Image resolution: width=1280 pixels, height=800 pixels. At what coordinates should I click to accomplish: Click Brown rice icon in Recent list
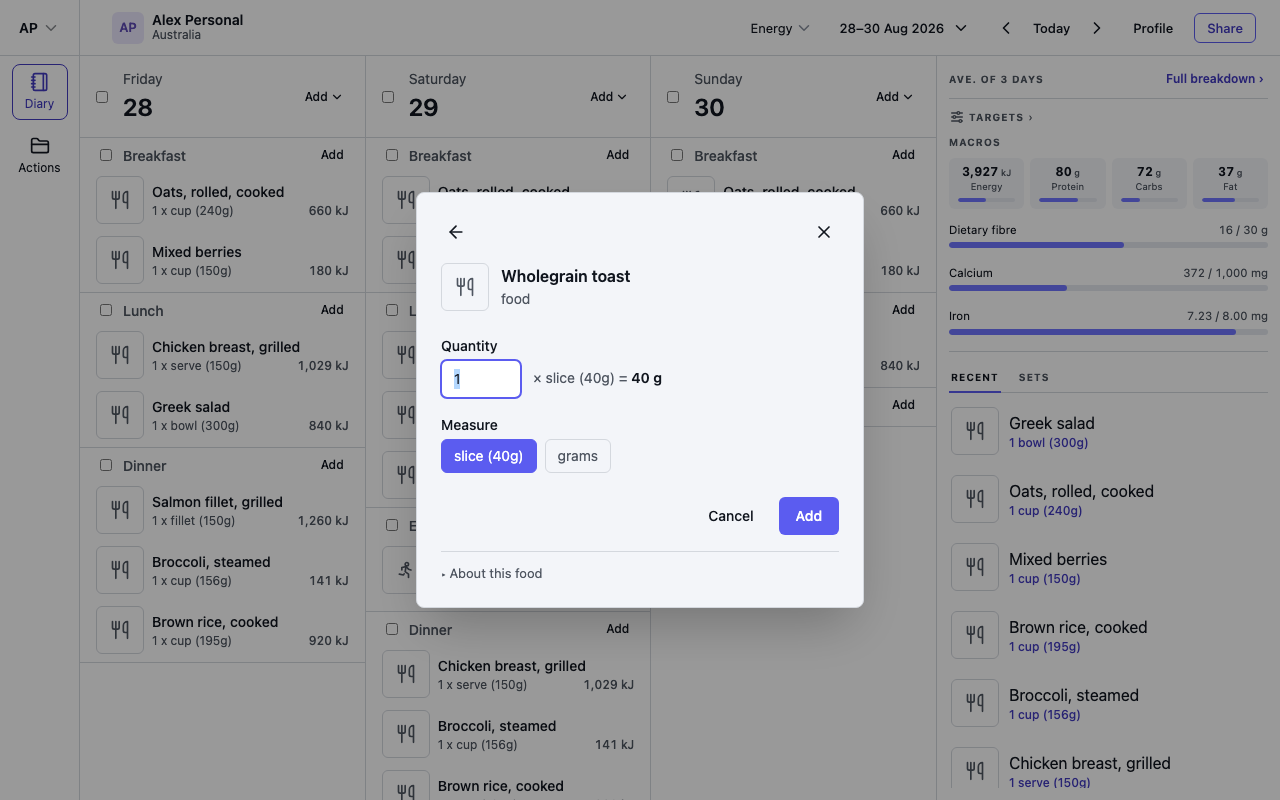[975, 635]
